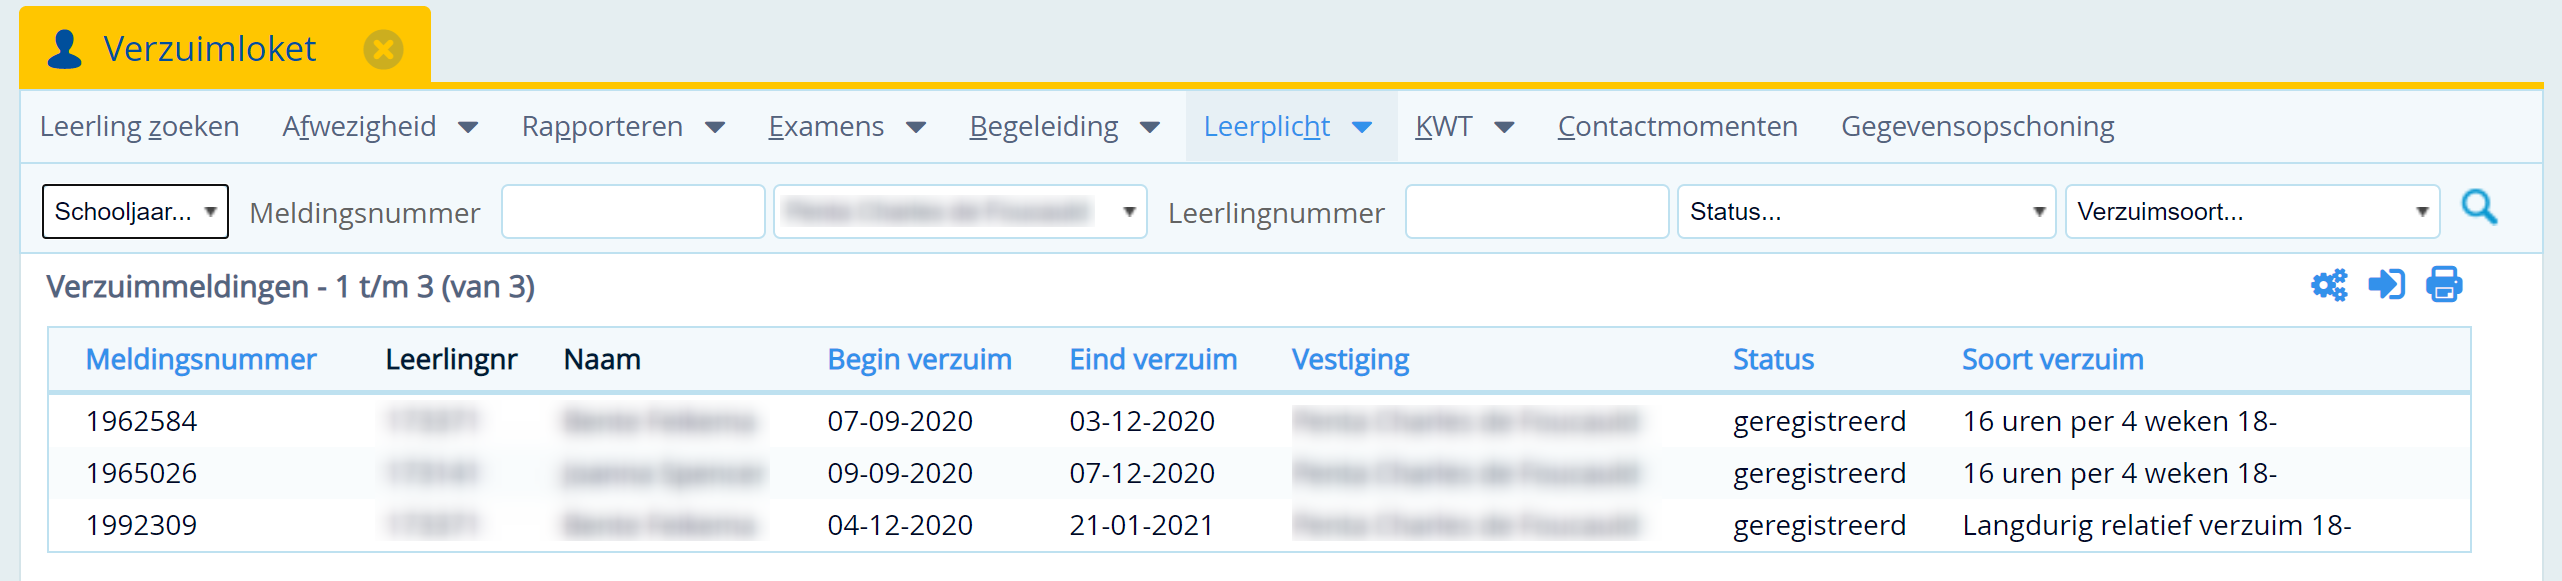The width and height of the screenshot is (2562, 581).
Task: Close the Verzuimloket tab
Action: coord(383,49)
